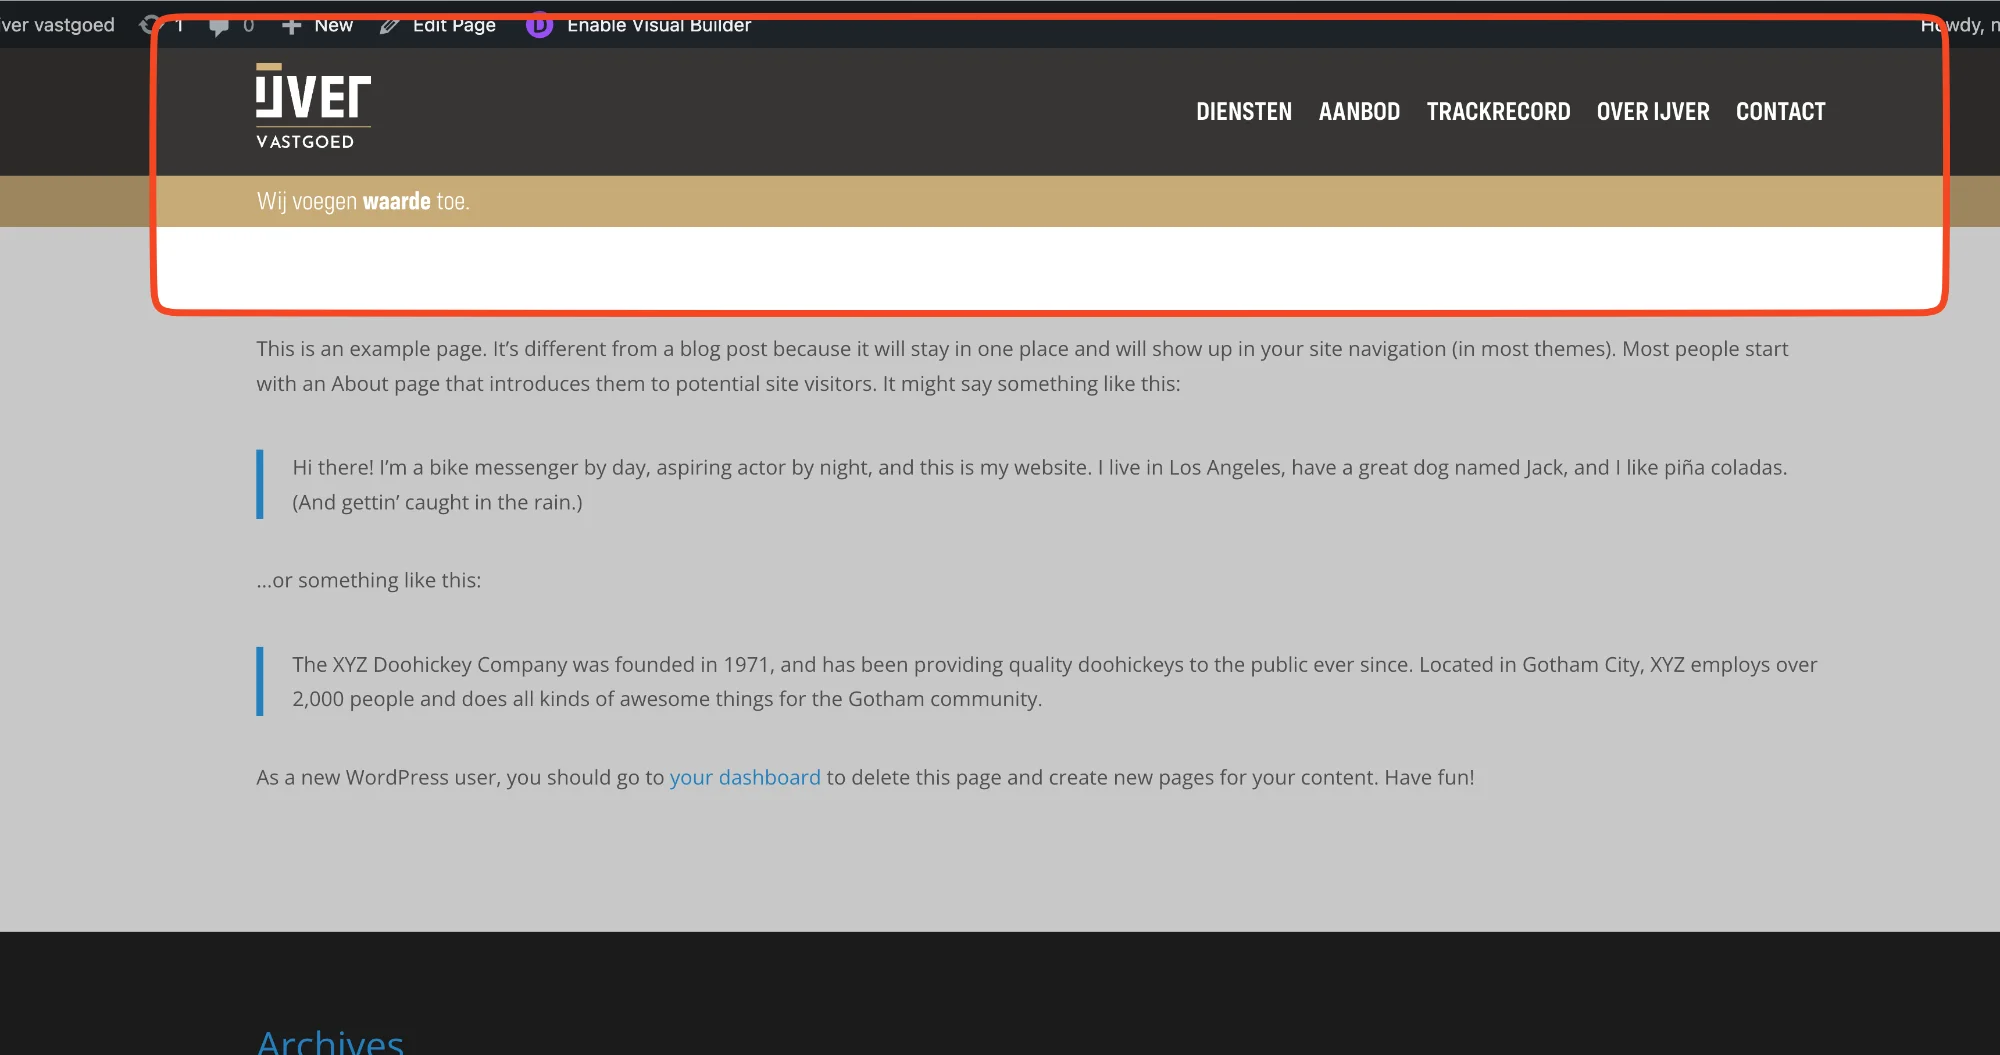
Task: Click the updates refresh icon in admin bar
Action: click(148, 25)
